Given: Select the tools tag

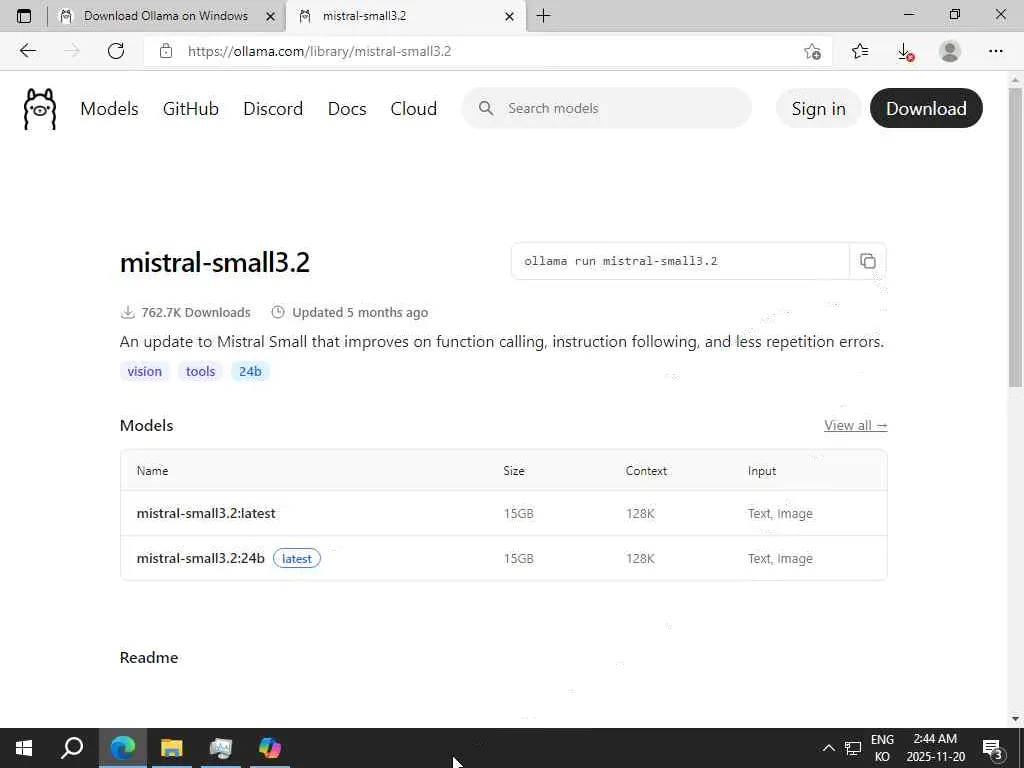Looking at the screenshot, I should pos(200,371).
